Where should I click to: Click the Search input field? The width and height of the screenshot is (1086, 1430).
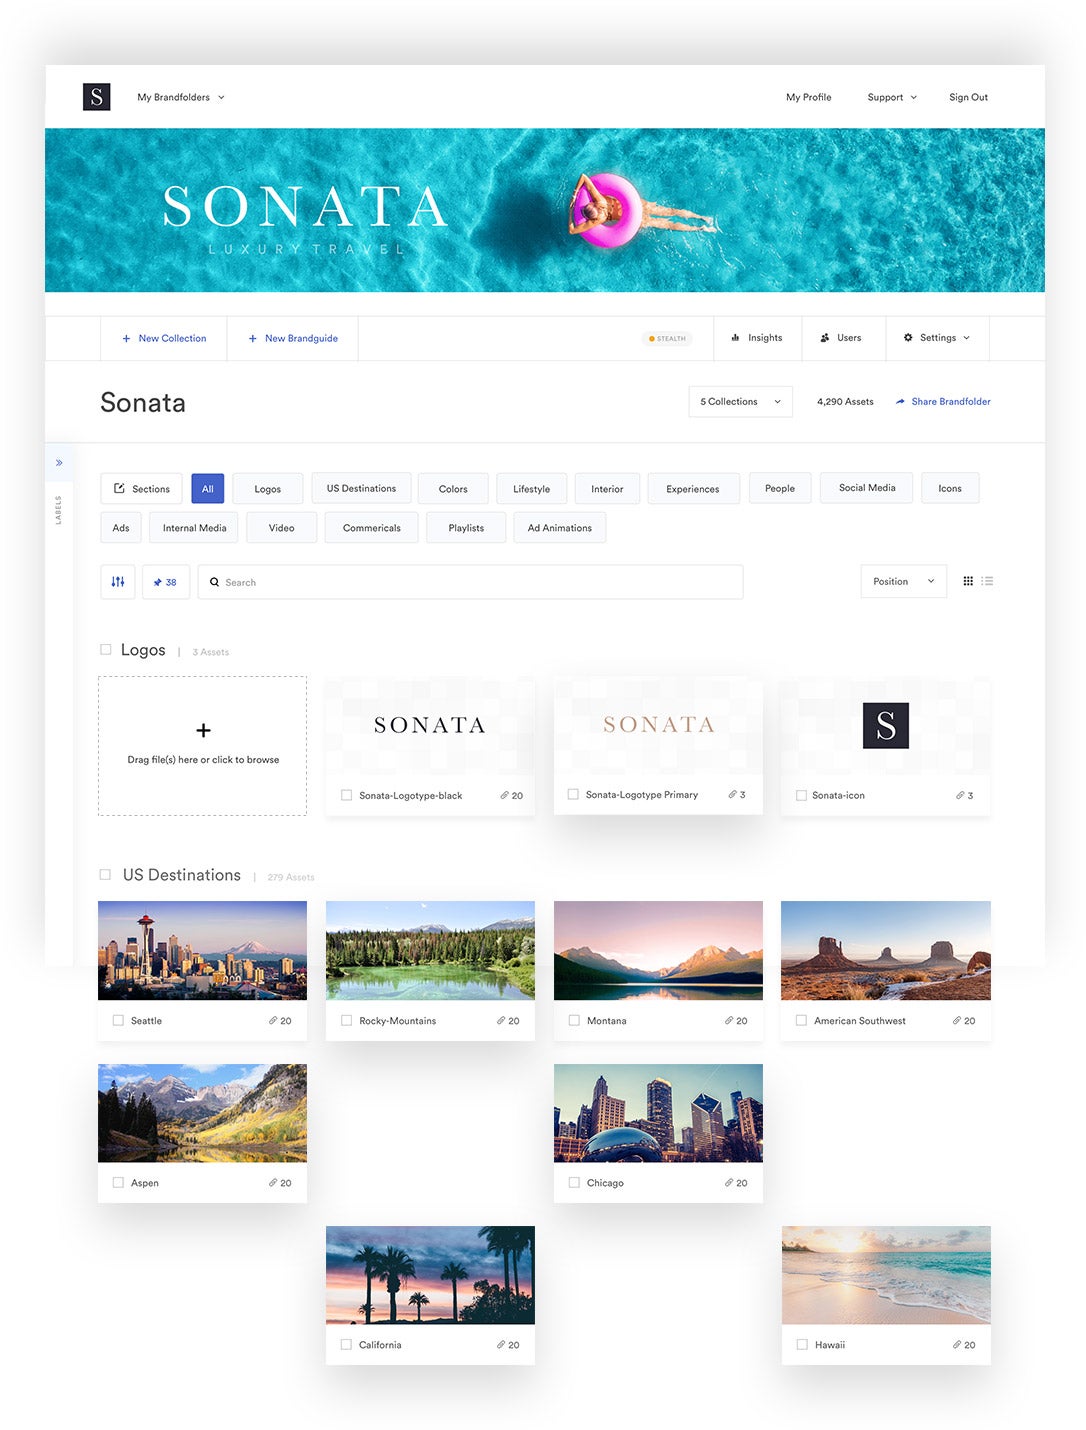coord(471,582)
